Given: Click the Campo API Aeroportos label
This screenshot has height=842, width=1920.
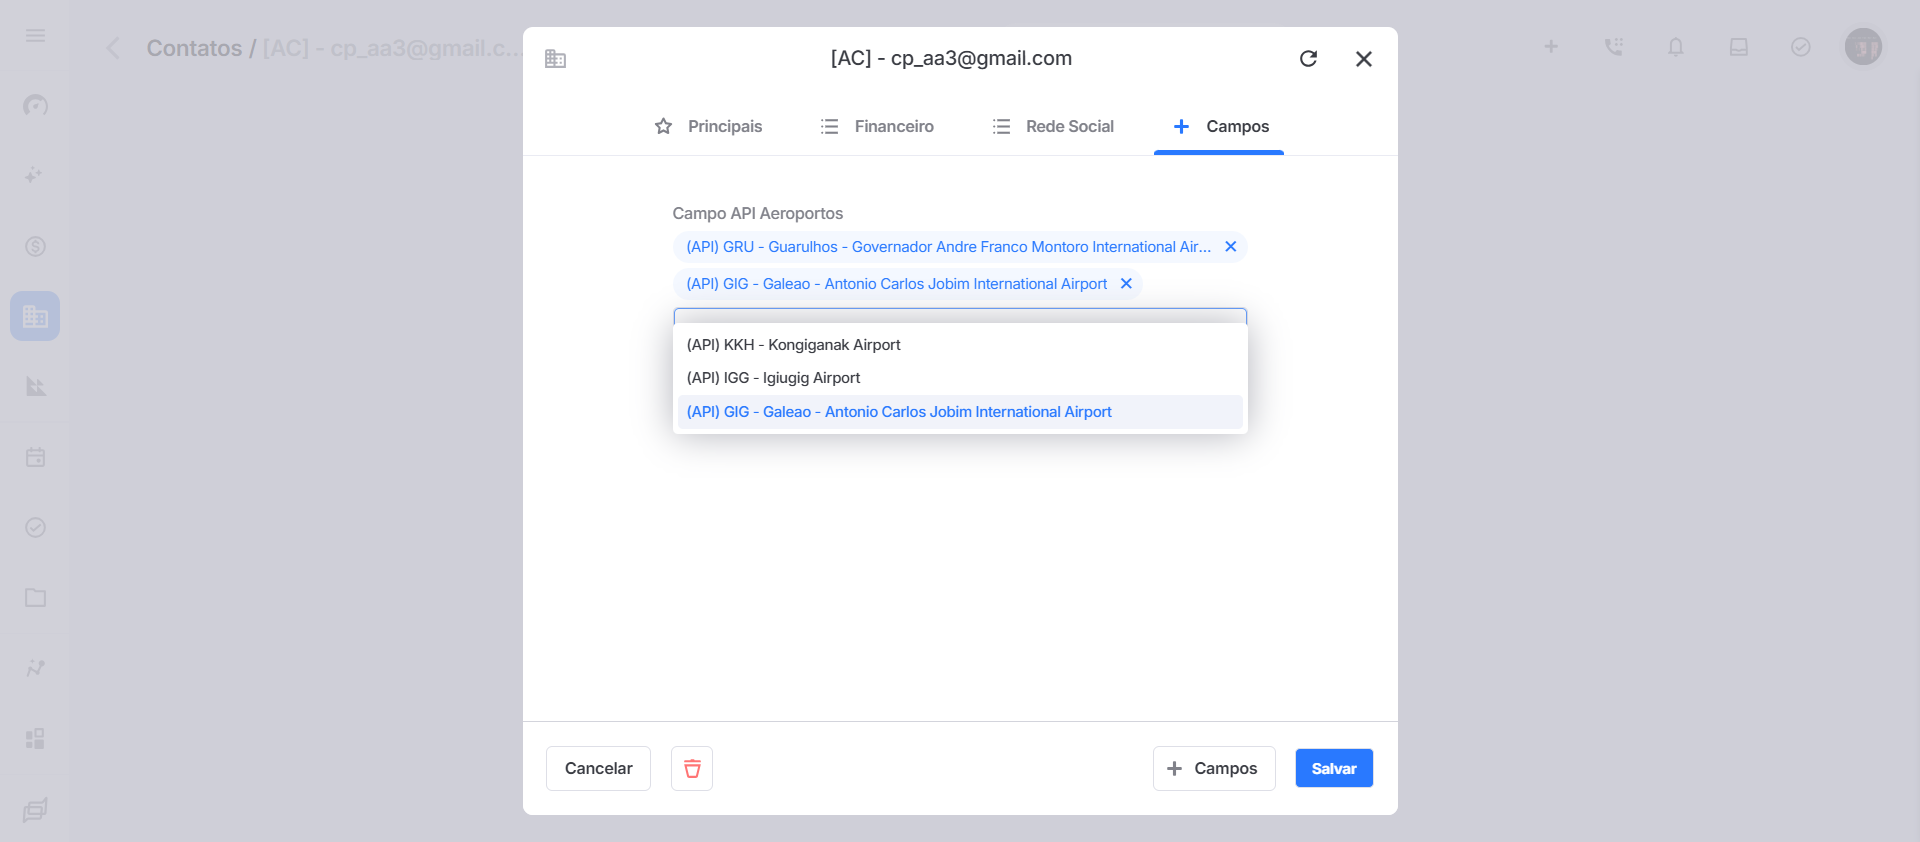Looking at the screenshot, I should (757, 214).
